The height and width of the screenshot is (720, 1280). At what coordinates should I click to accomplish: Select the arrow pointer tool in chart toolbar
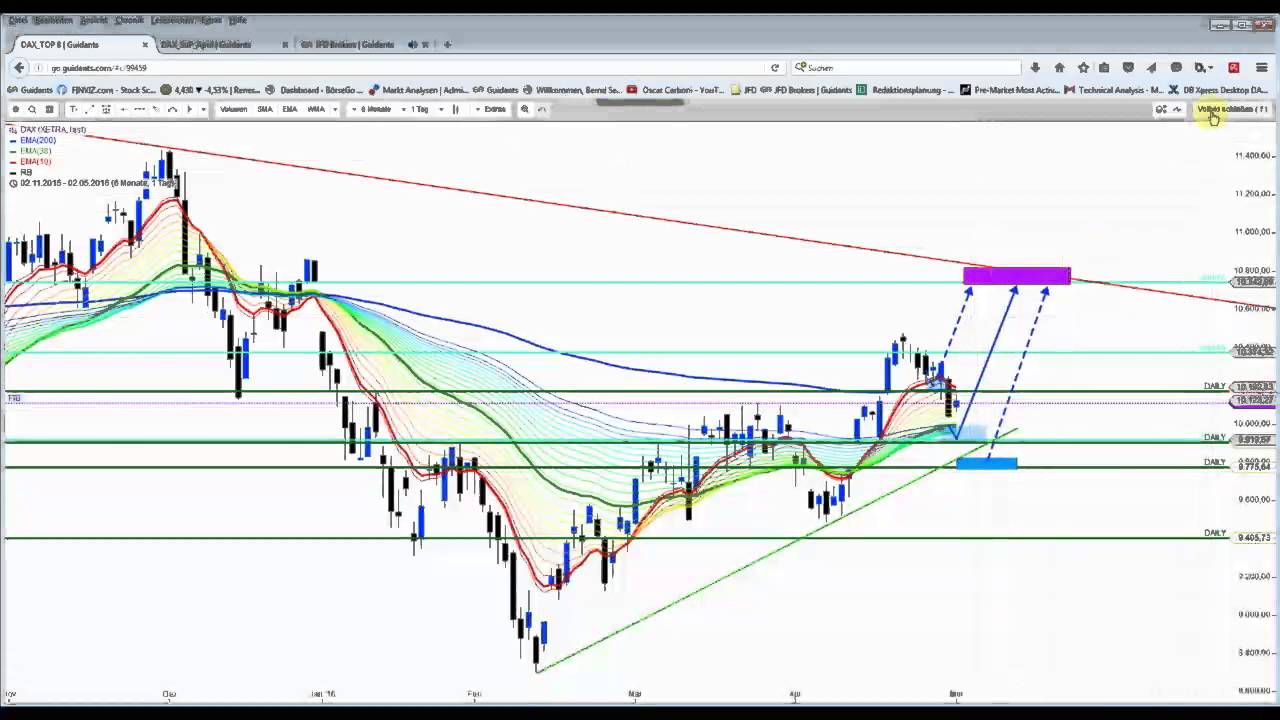tap(188, 109)
